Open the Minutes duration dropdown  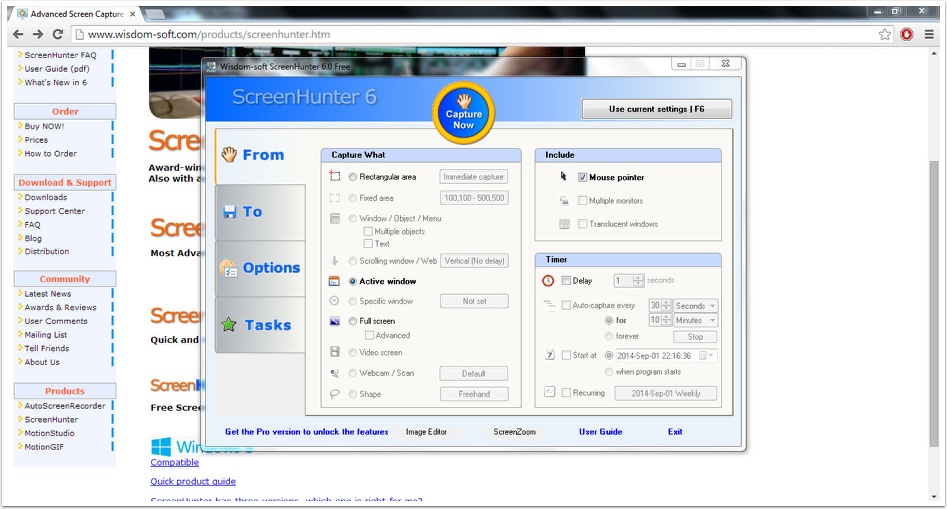pos(696,320)
